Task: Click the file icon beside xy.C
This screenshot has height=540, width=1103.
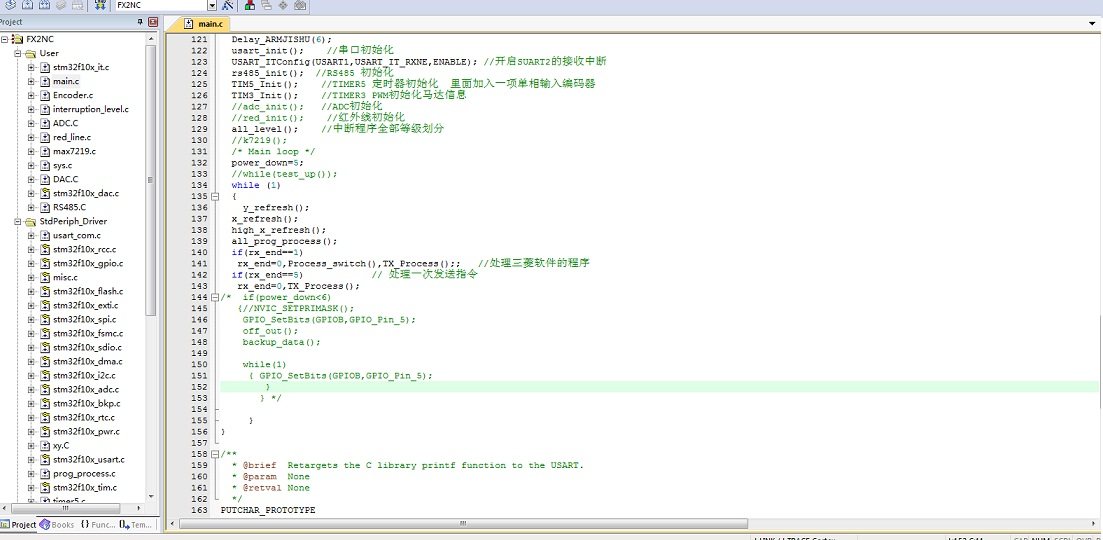Action: point(45,445)
